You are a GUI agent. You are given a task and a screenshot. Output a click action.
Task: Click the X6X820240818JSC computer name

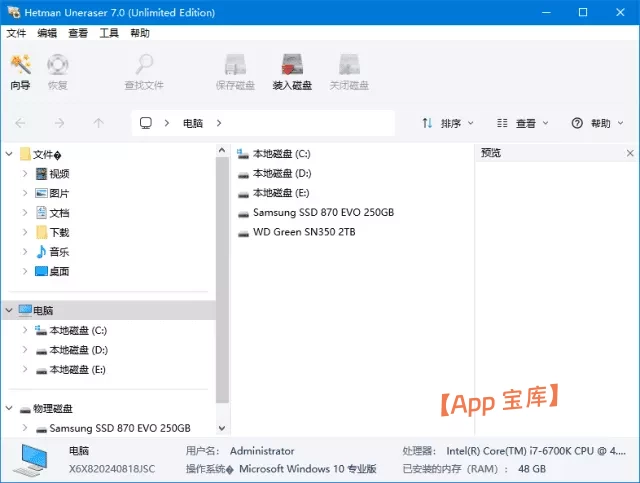tap(112, 469)
